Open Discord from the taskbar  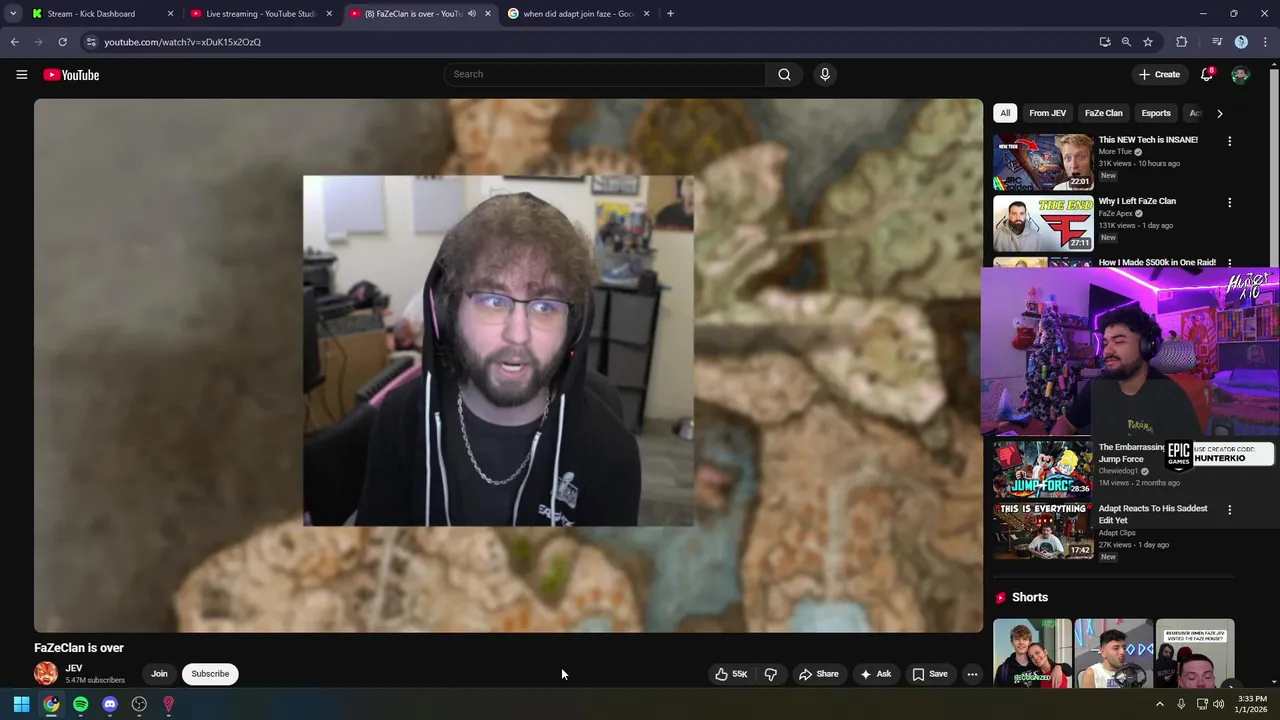coord(110,704)
